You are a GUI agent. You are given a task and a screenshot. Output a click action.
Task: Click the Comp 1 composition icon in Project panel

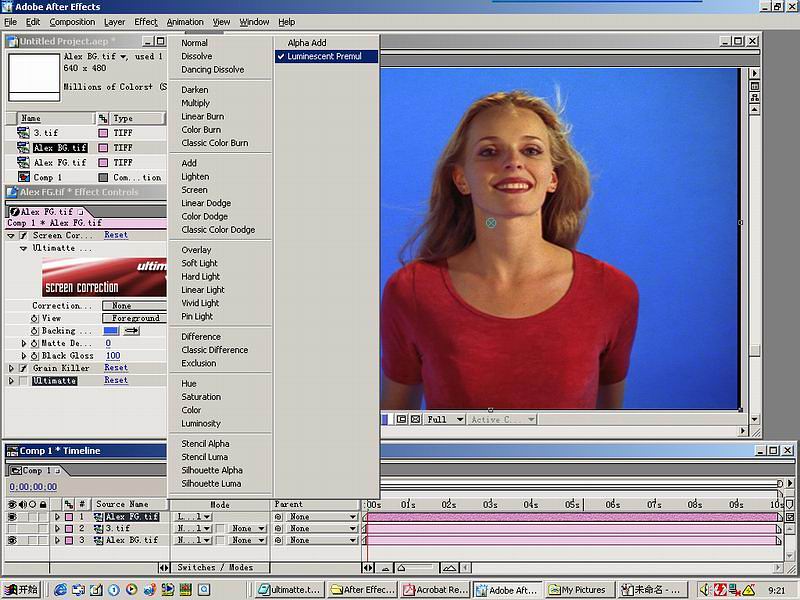click(23, 177)
